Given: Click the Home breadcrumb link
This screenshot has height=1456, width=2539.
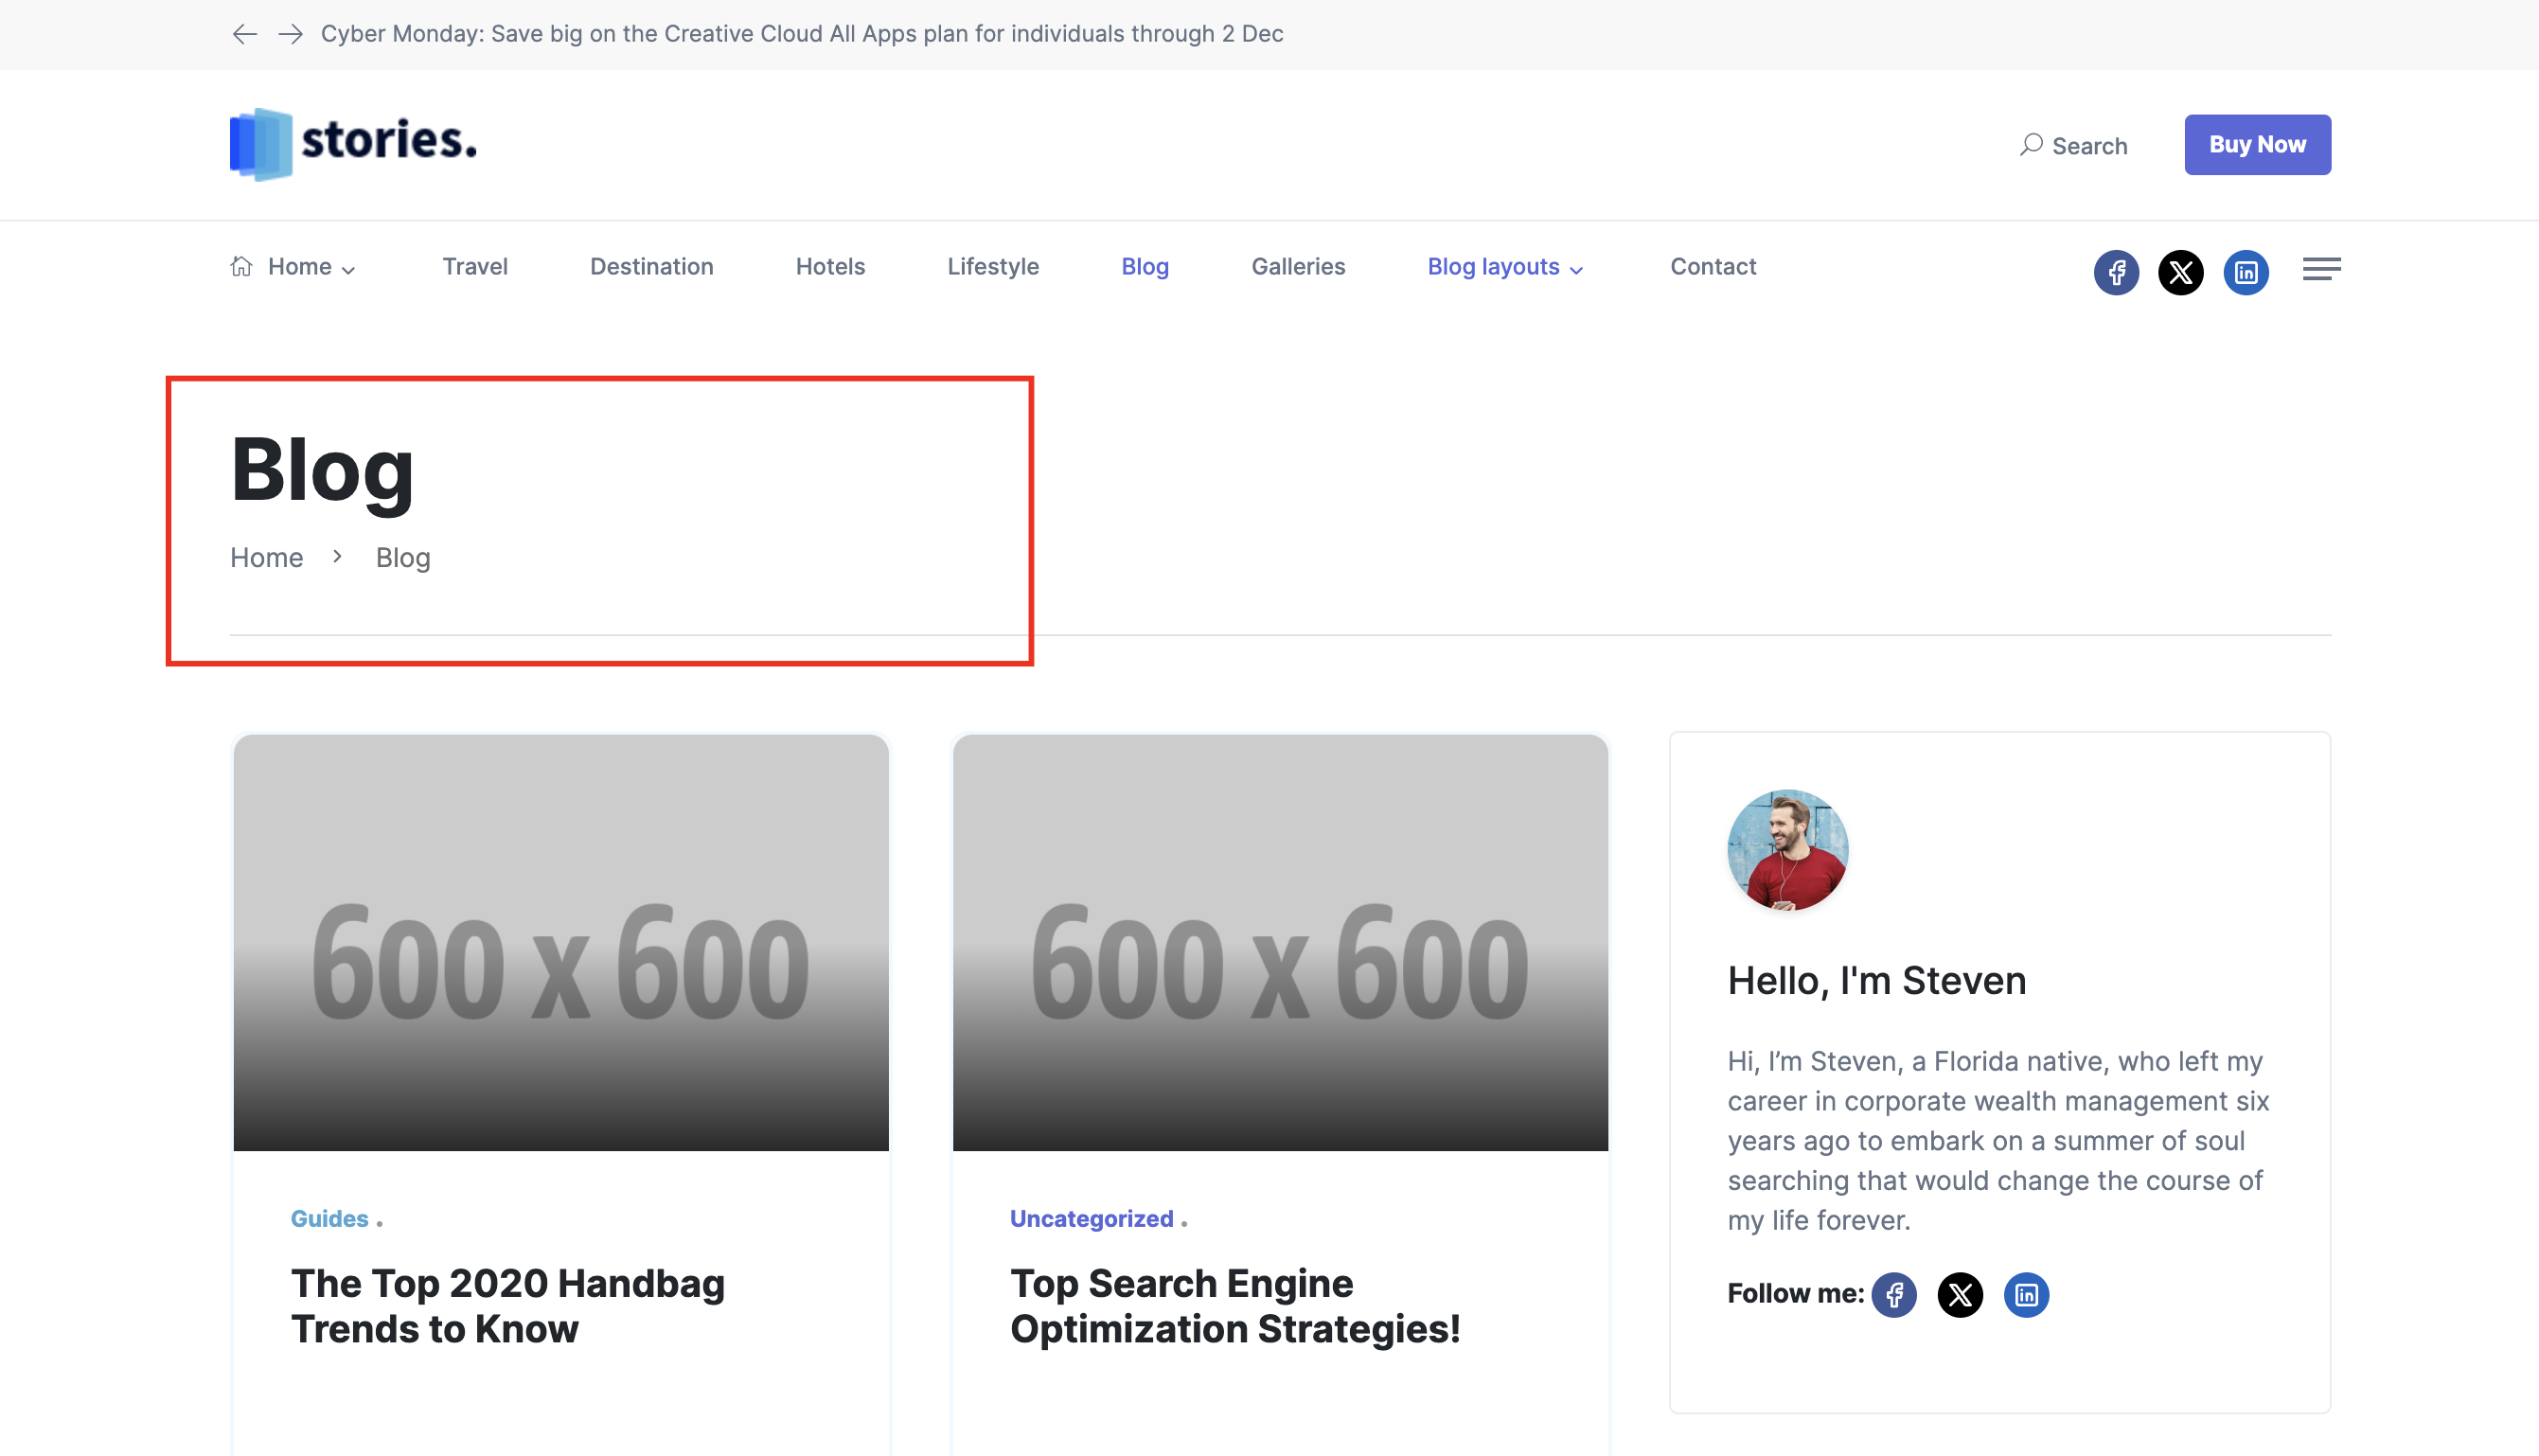Looking at the screenshot, I should click(266, 558).
